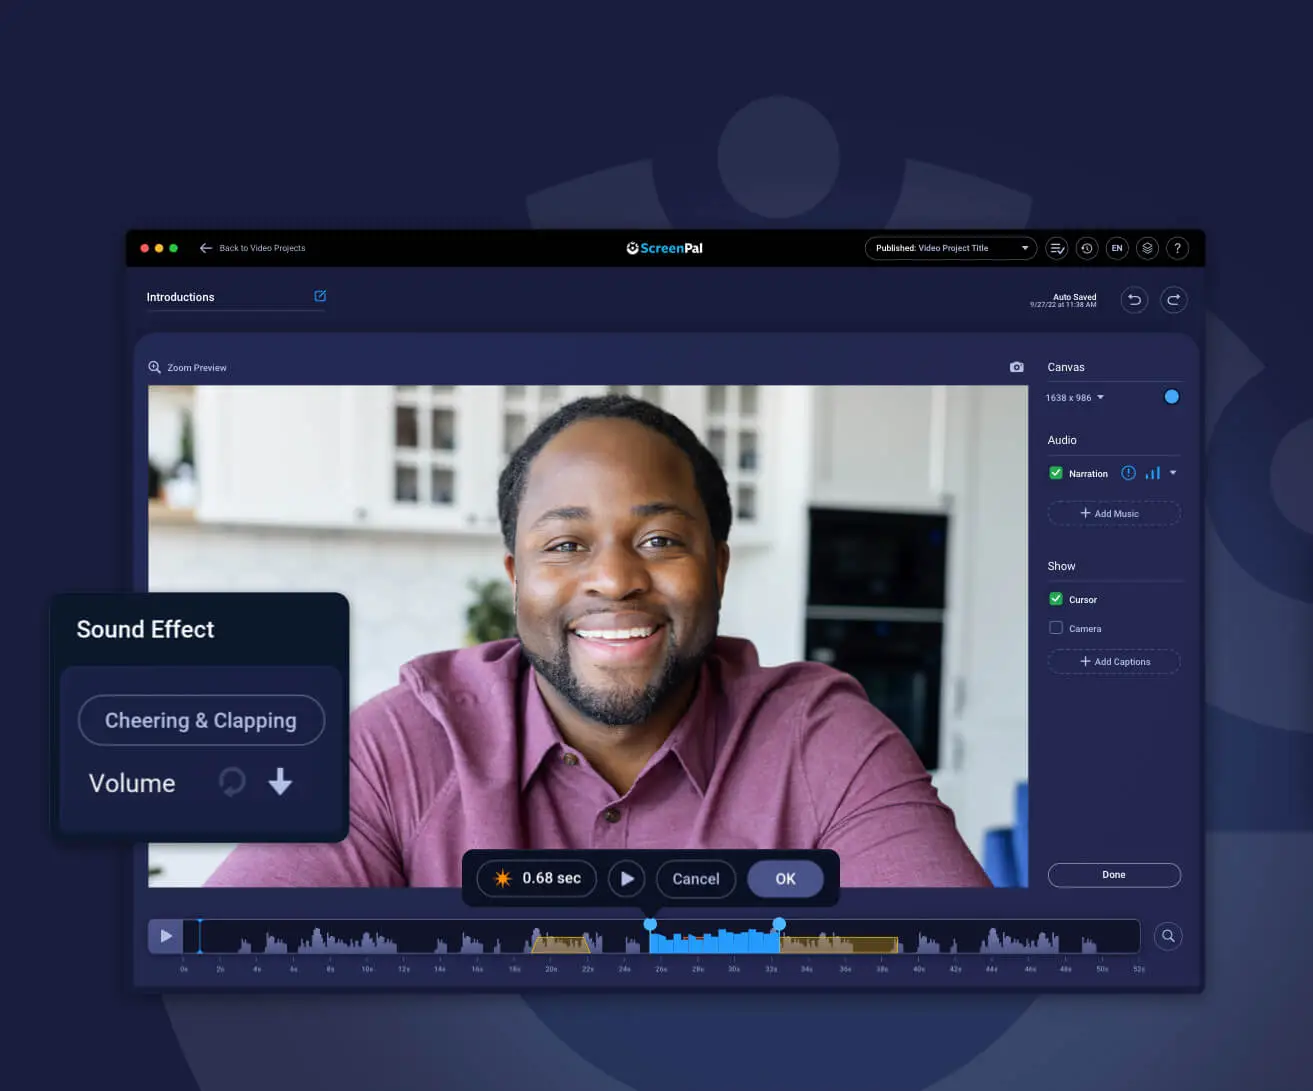
Task: Expand the Published video project dropdown
Action: (x=1024, y=248)
